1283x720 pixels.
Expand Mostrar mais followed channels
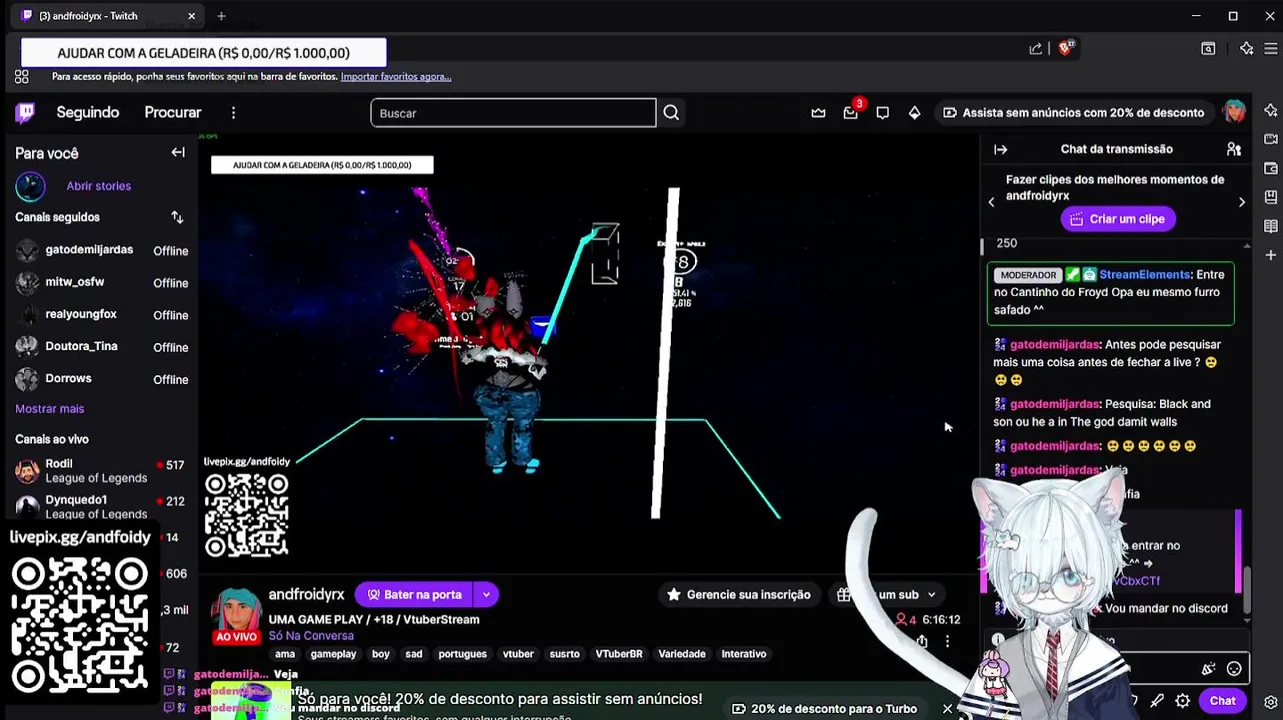[49, 409]
